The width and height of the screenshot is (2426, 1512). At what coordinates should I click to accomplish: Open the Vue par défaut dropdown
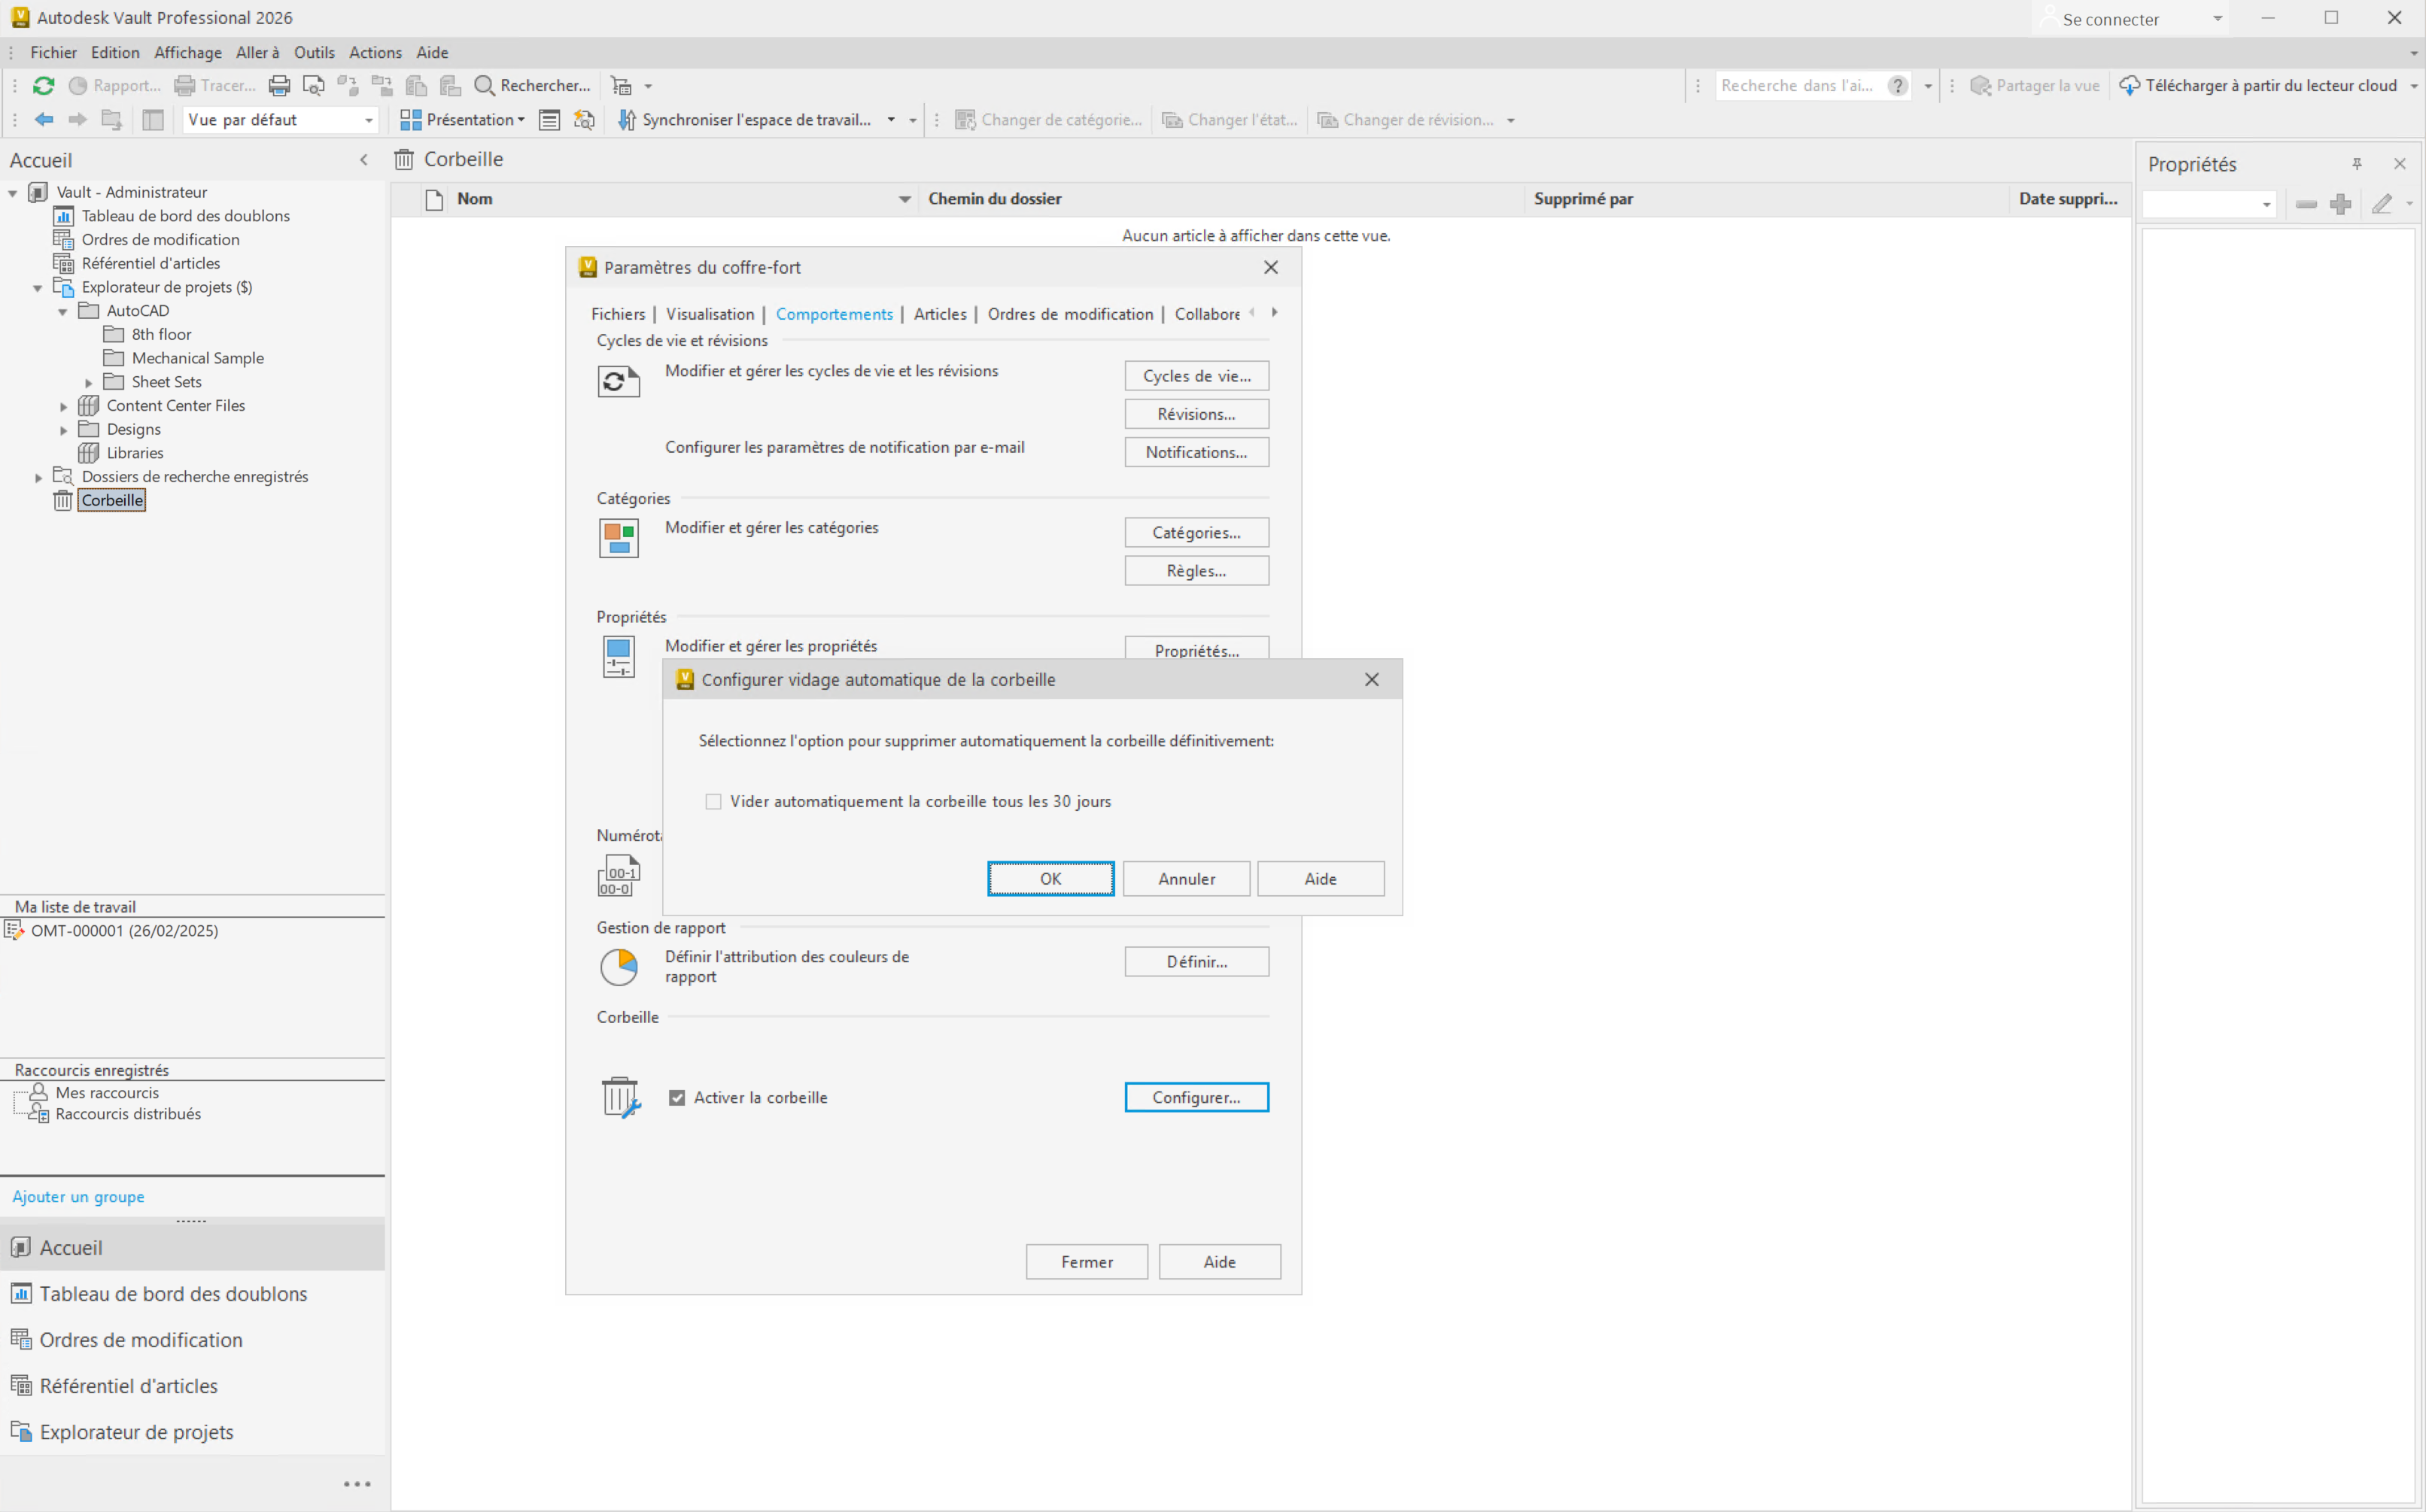[368, 120]
